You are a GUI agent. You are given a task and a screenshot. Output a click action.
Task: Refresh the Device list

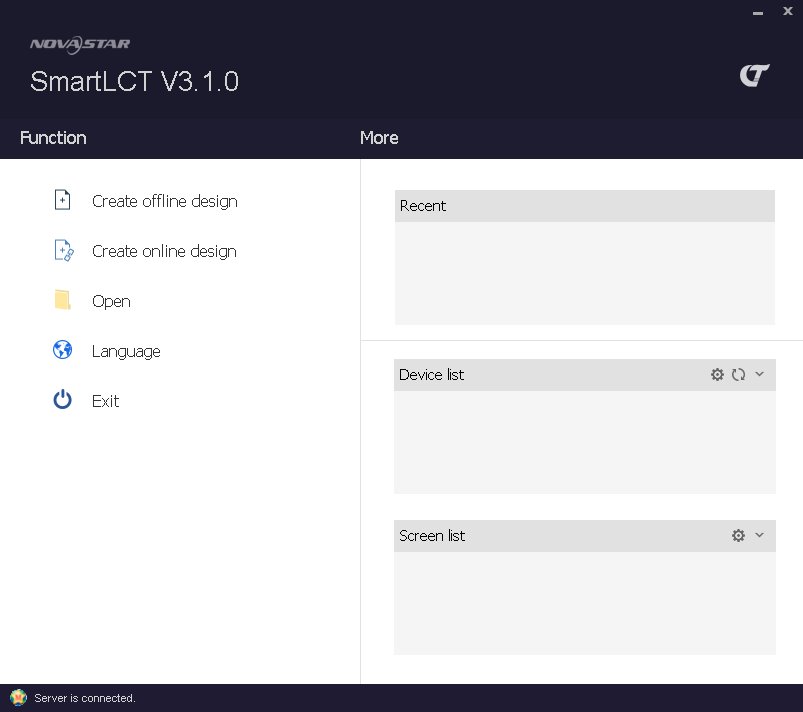(x=738, y=374)
